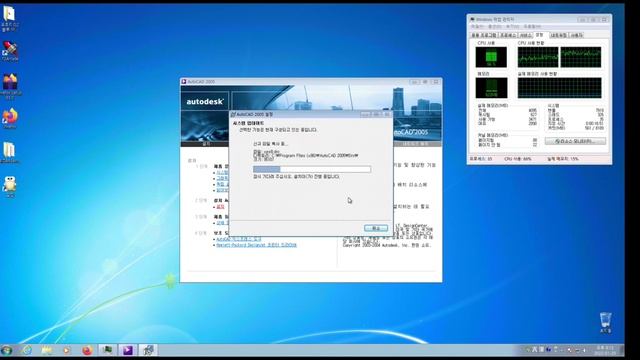The image size is (640, 360).
Task: Switch to the Applications tab in Task Manager
Action: click(484, 36)
